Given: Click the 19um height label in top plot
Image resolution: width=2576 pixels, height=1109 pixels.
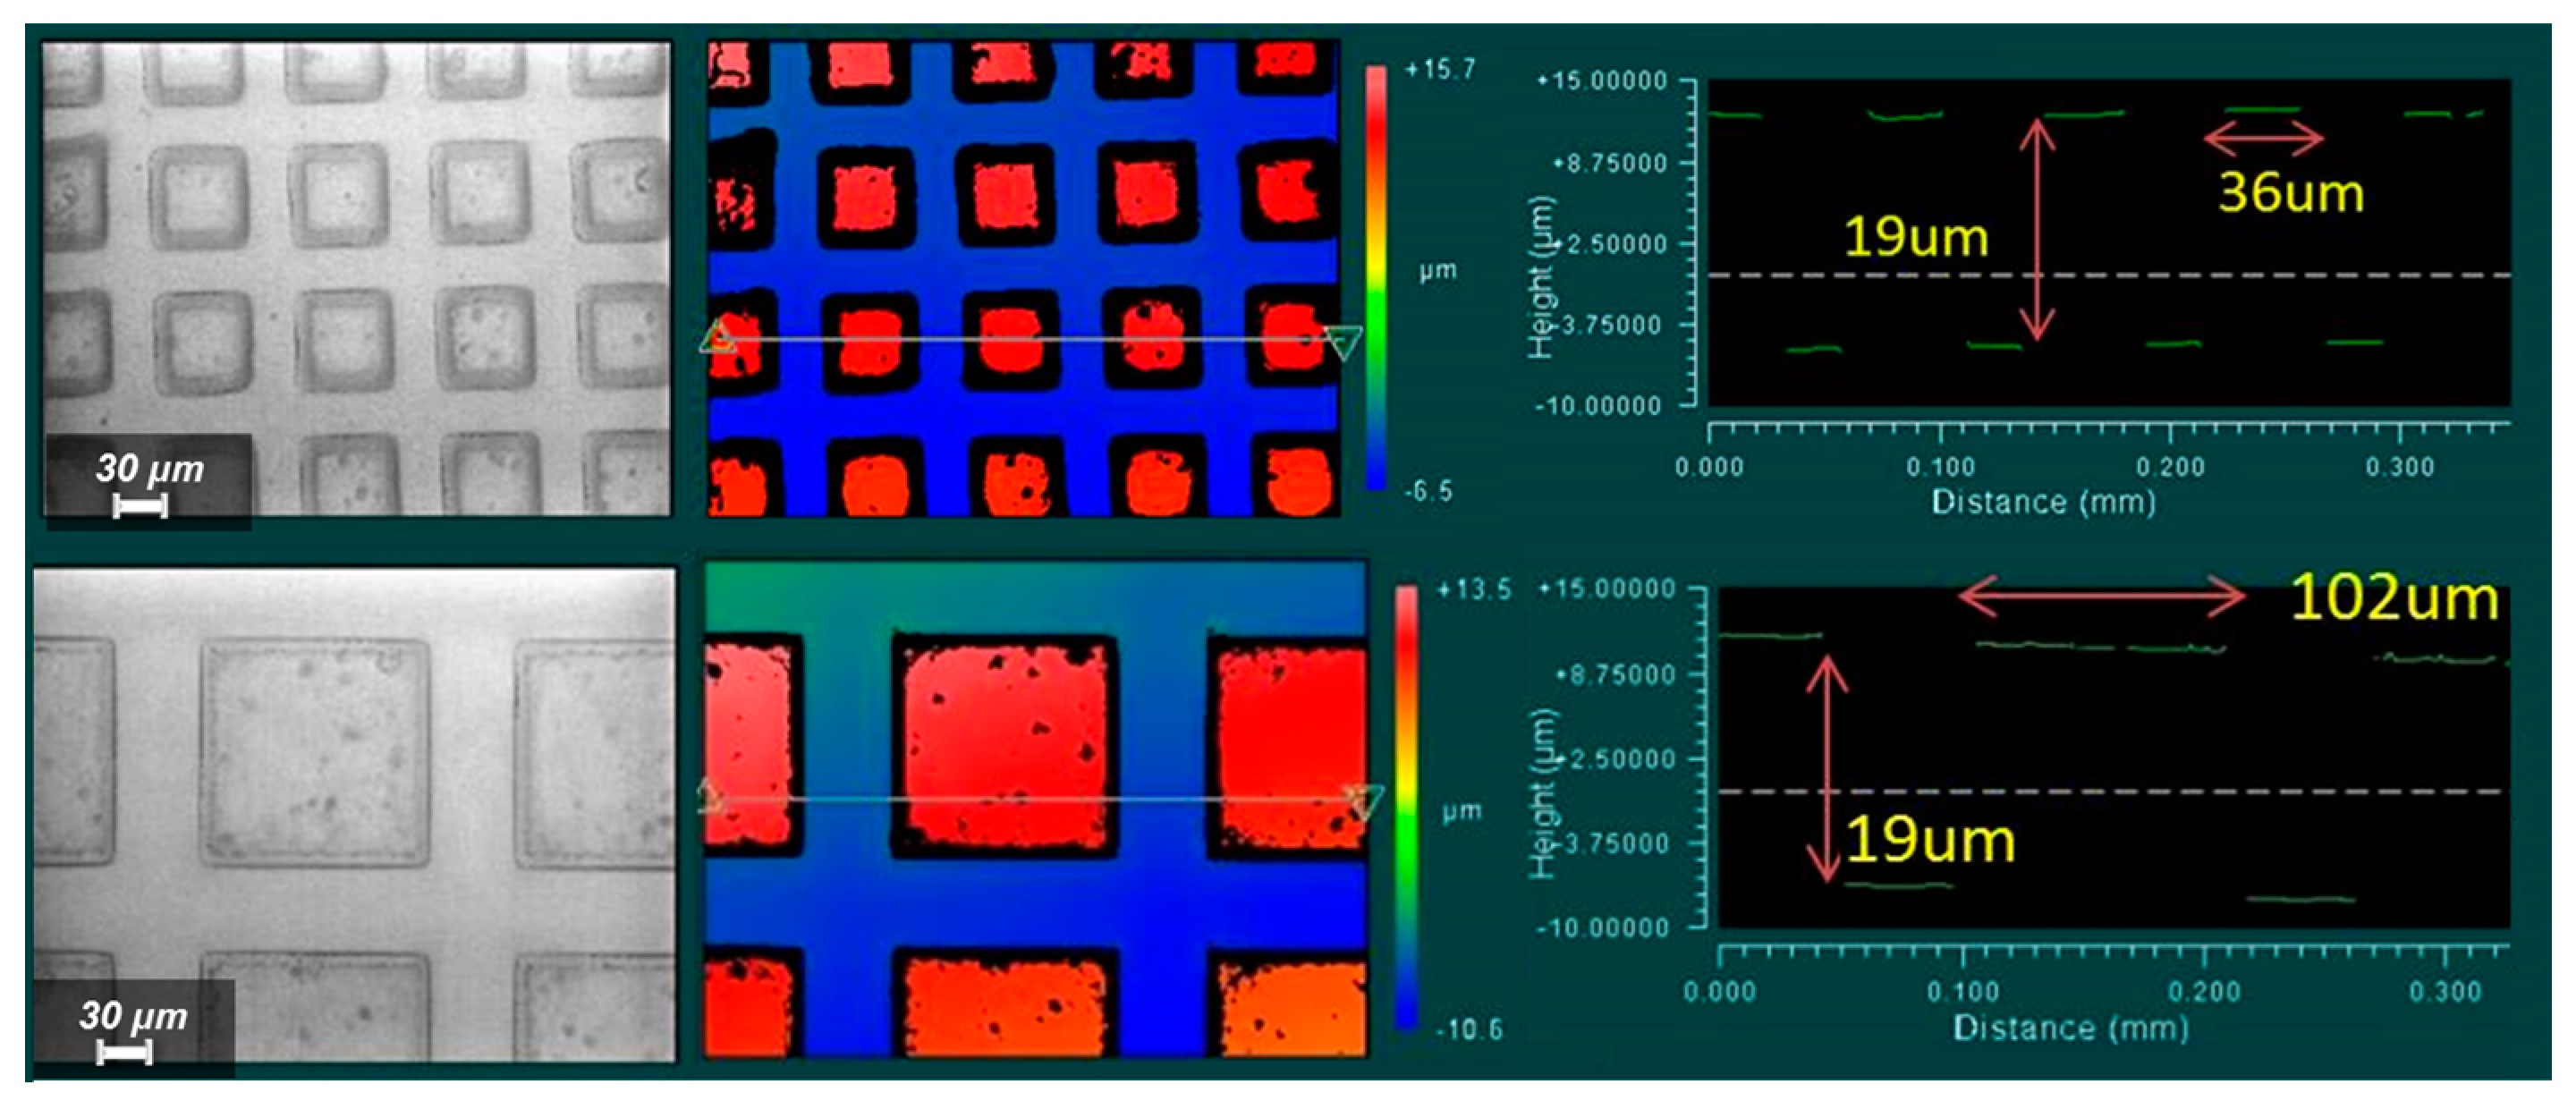Looking at the screenshot, I should (x=1915, y=238).
